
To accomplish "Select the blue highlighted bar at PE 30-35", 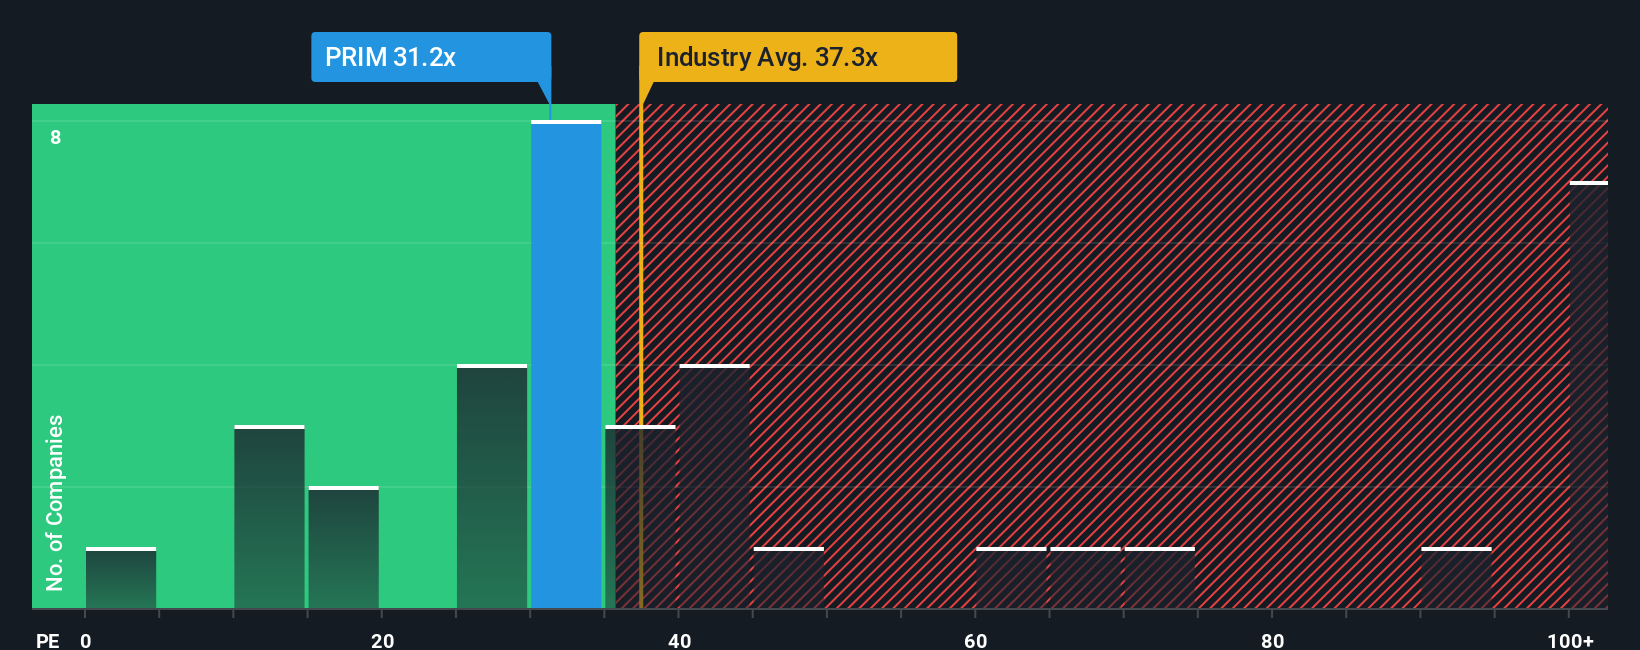I will click(x=566, y=365).
